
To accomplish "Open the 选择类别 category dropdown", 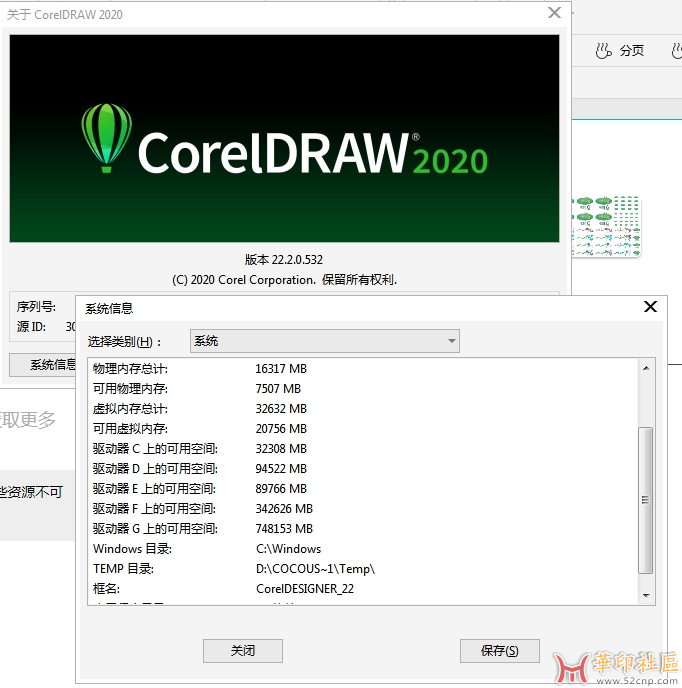I will (325, 341).
